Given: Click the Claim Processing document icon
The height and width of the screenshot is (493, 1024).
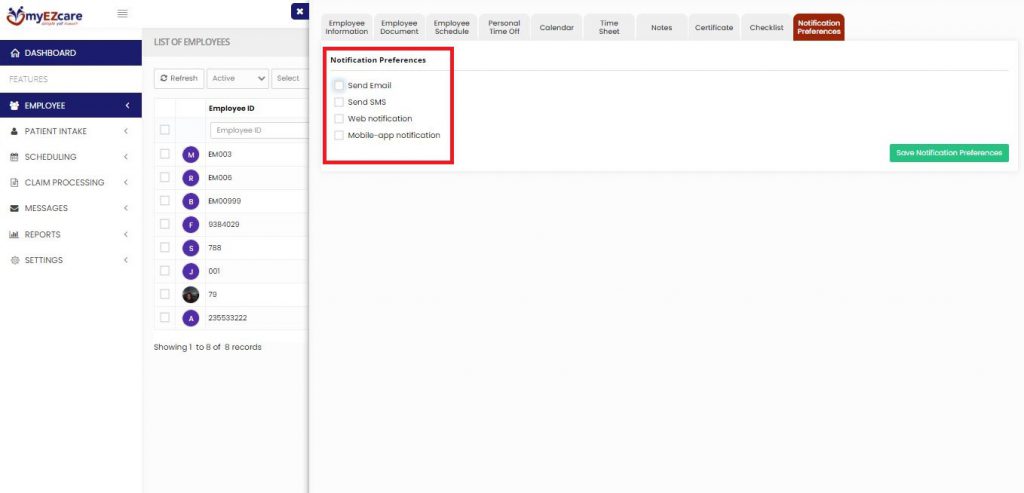Looking at the screenshot, I should click(x=14, y=183).
